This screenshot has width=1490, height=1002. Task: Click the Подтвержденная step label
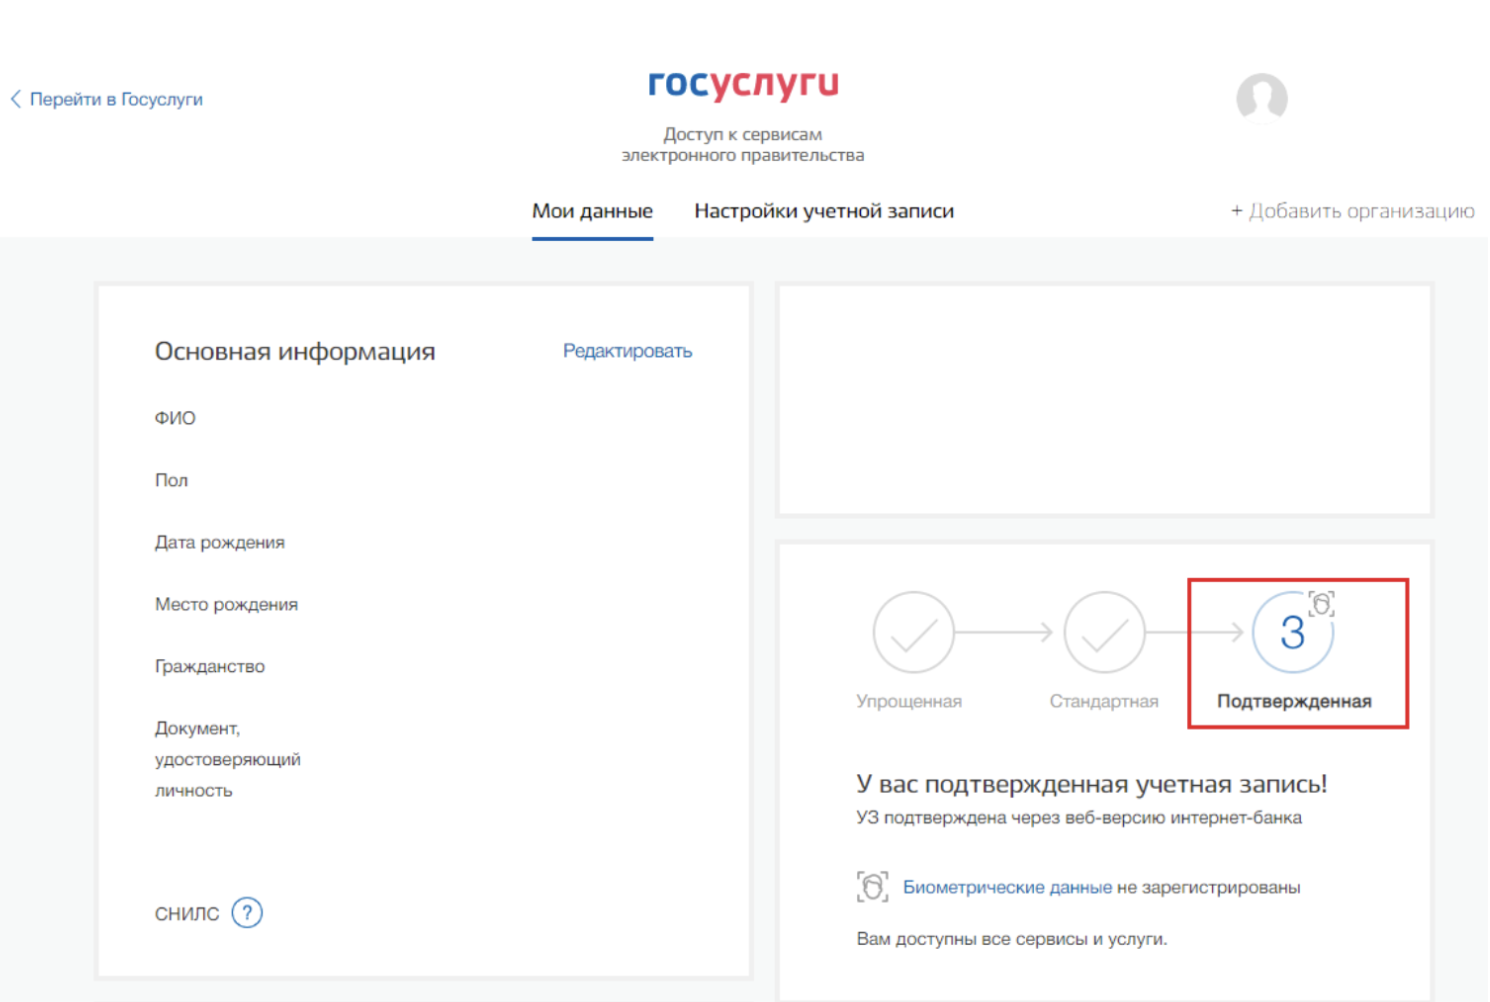pos(1294,701)
